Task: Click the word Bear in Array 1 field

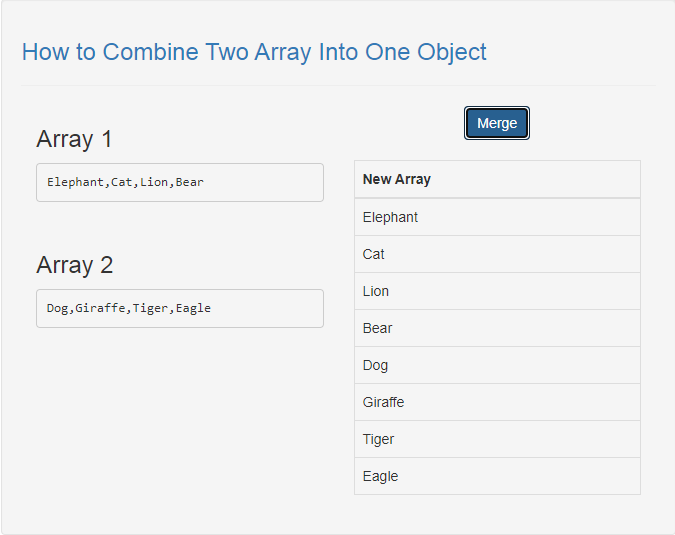Action: pyautogui.click(x=189, y=182)
